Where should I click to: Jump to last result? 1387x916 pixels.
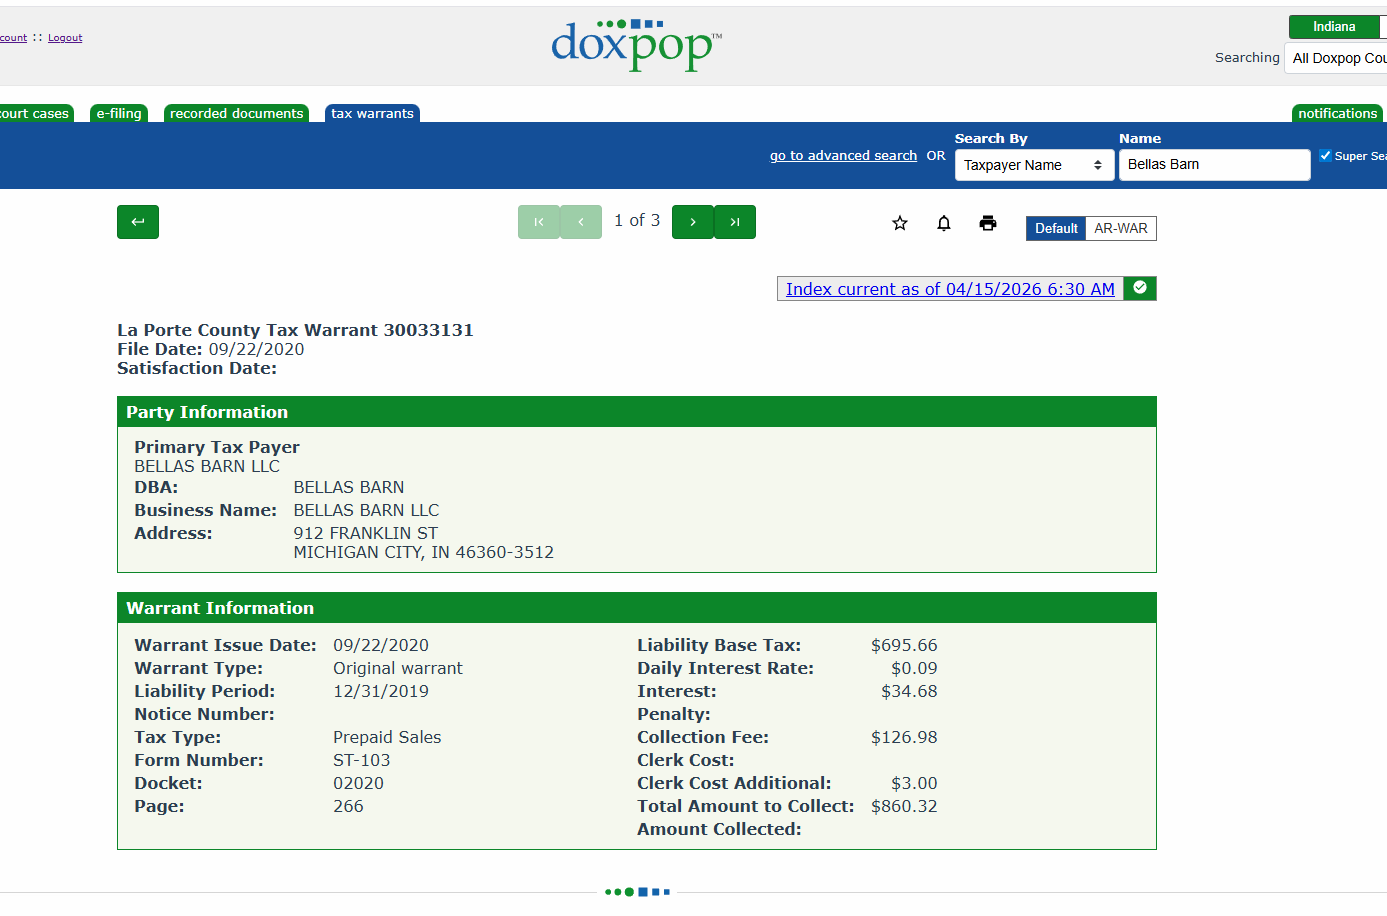click(735, 222)
